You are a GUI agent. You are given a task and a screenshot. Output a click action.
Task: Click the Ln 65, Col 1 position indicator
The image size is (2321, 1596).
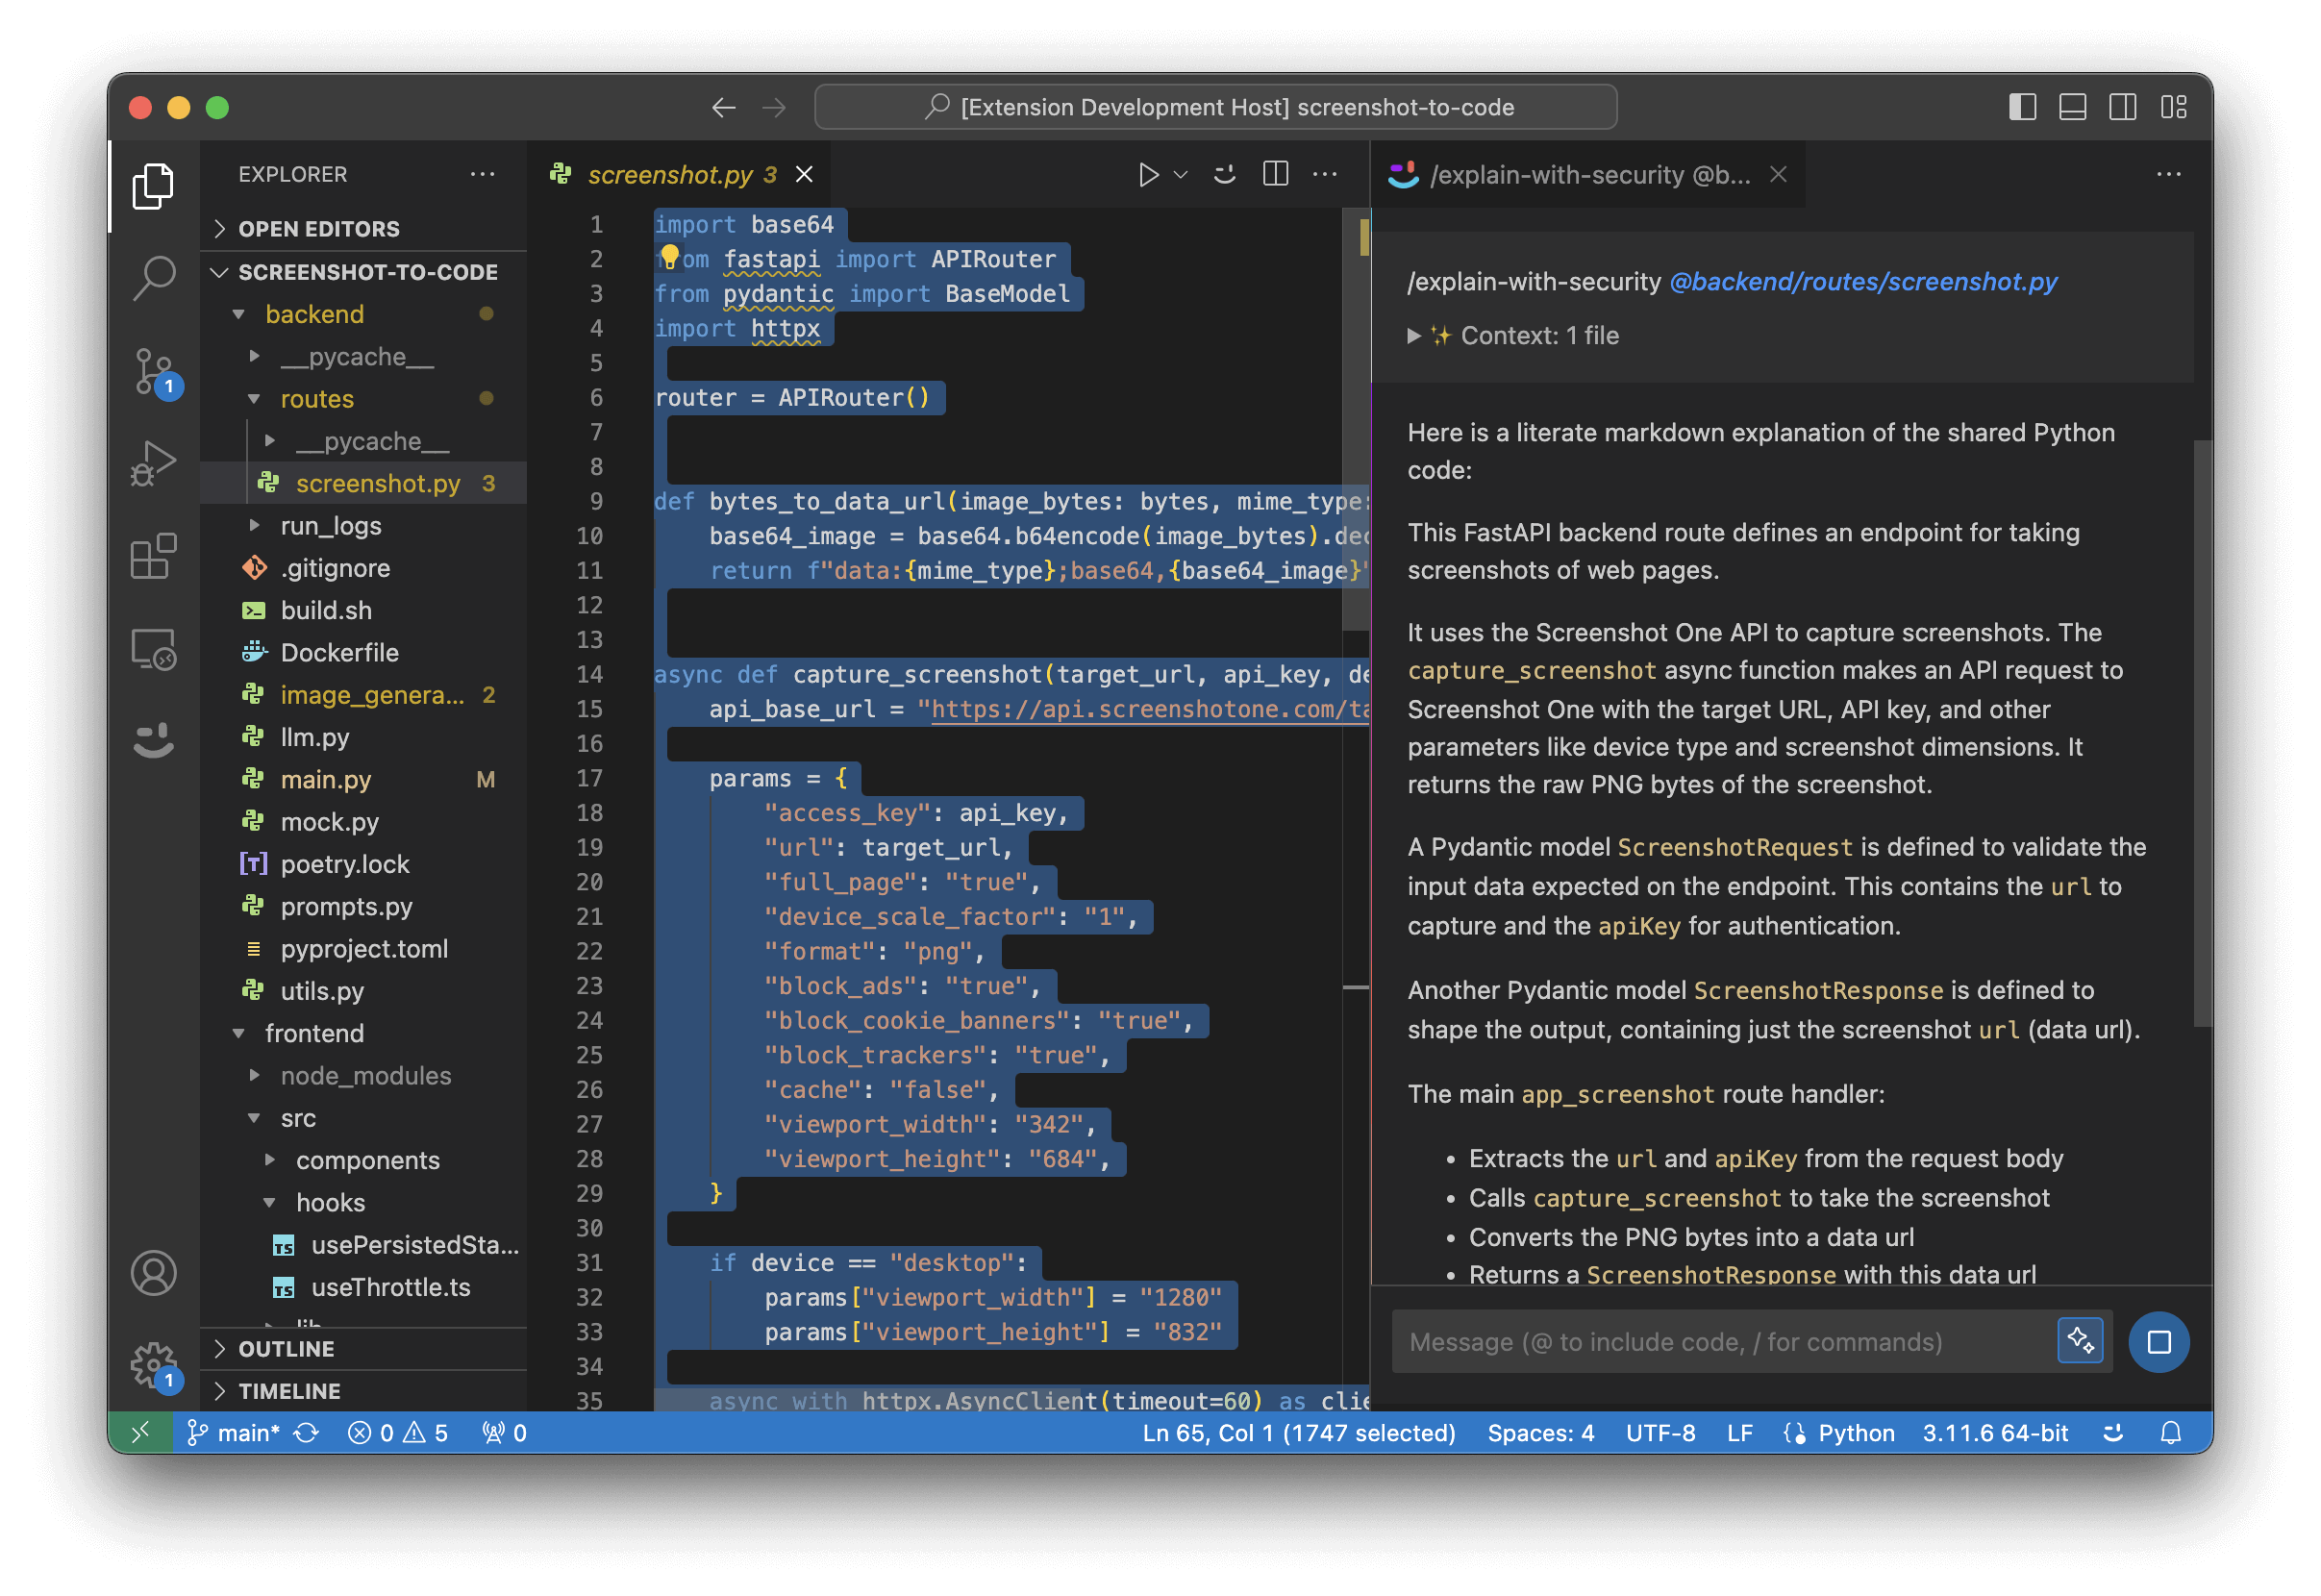1299,1433
